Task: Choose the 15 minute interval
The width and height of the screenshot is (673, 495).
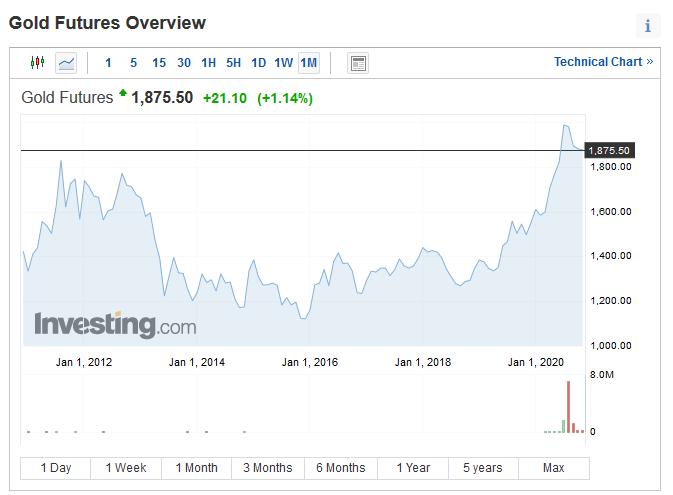Action: (x=159, y=63)
